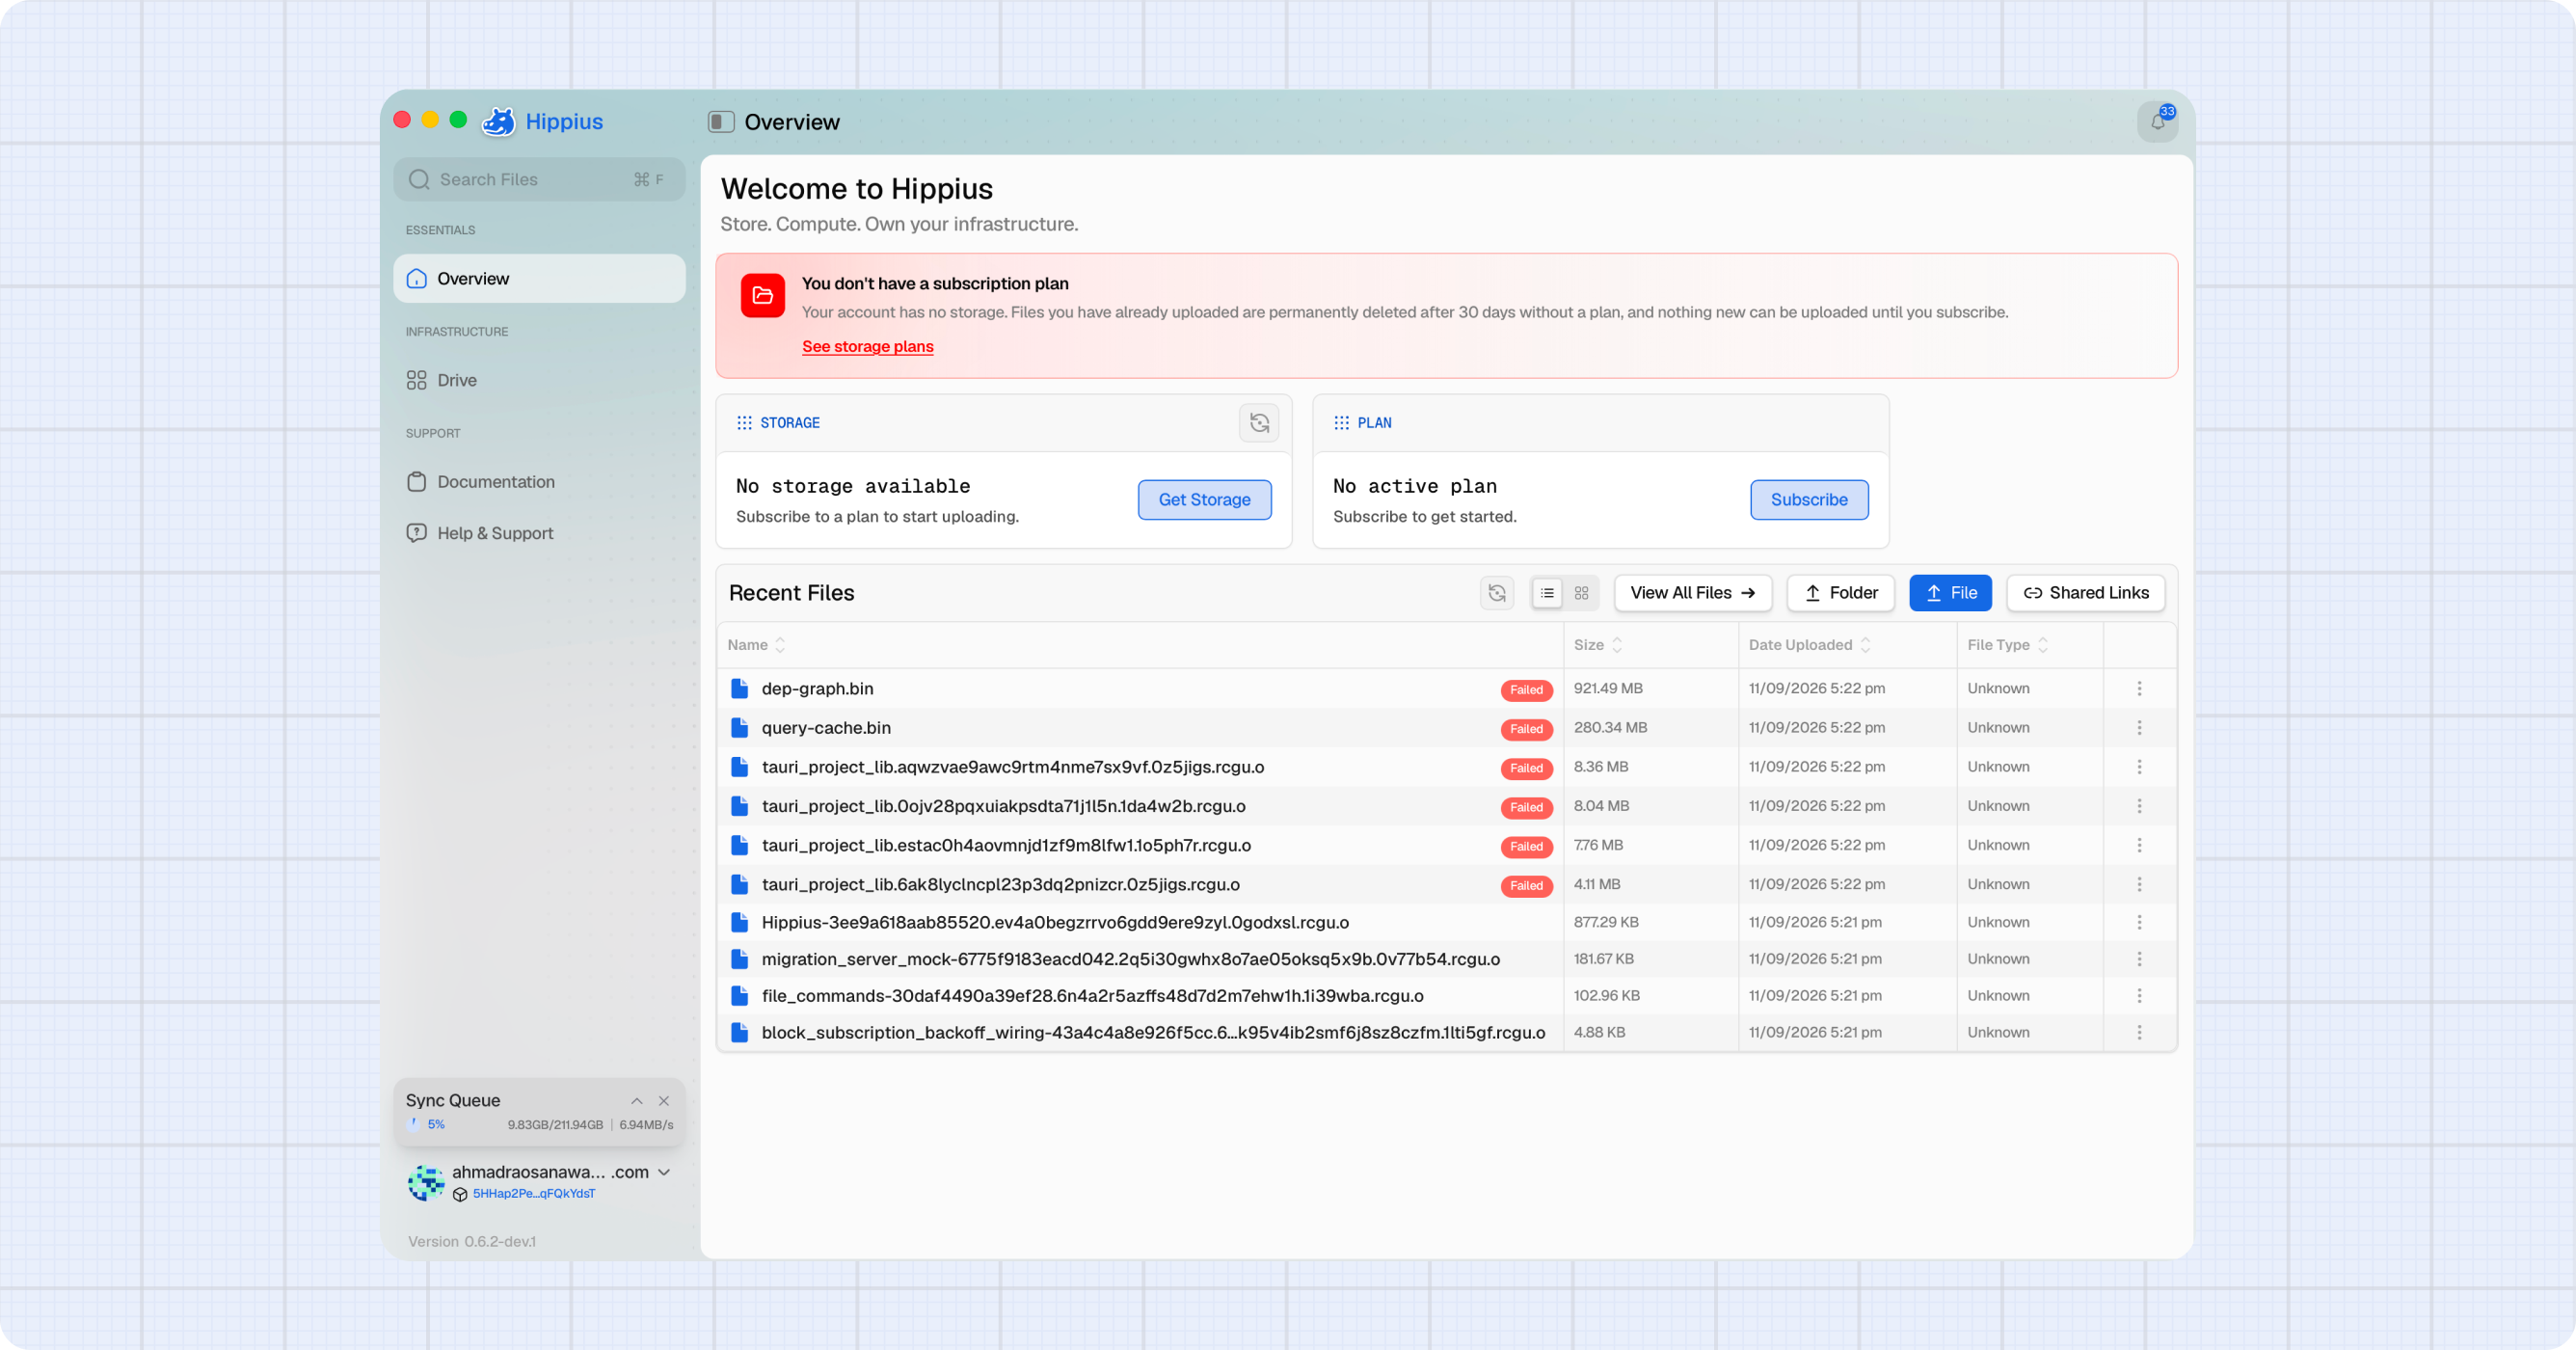Click the Folder upload button
This screenshot has width=2576, height=1350.
[1841, 593]
